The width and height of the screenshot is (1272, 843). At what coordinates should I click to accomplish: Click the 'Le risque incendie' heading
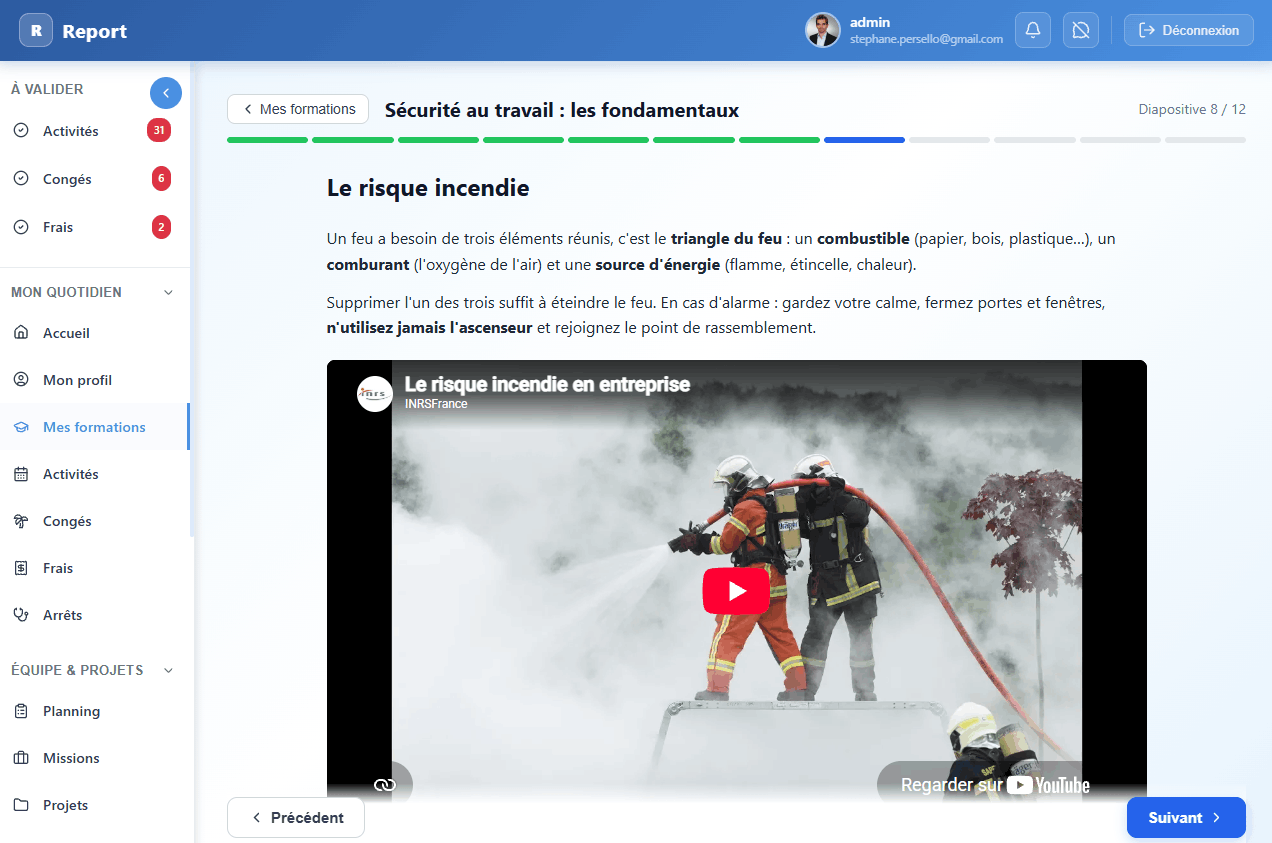[x=428, y=187]
